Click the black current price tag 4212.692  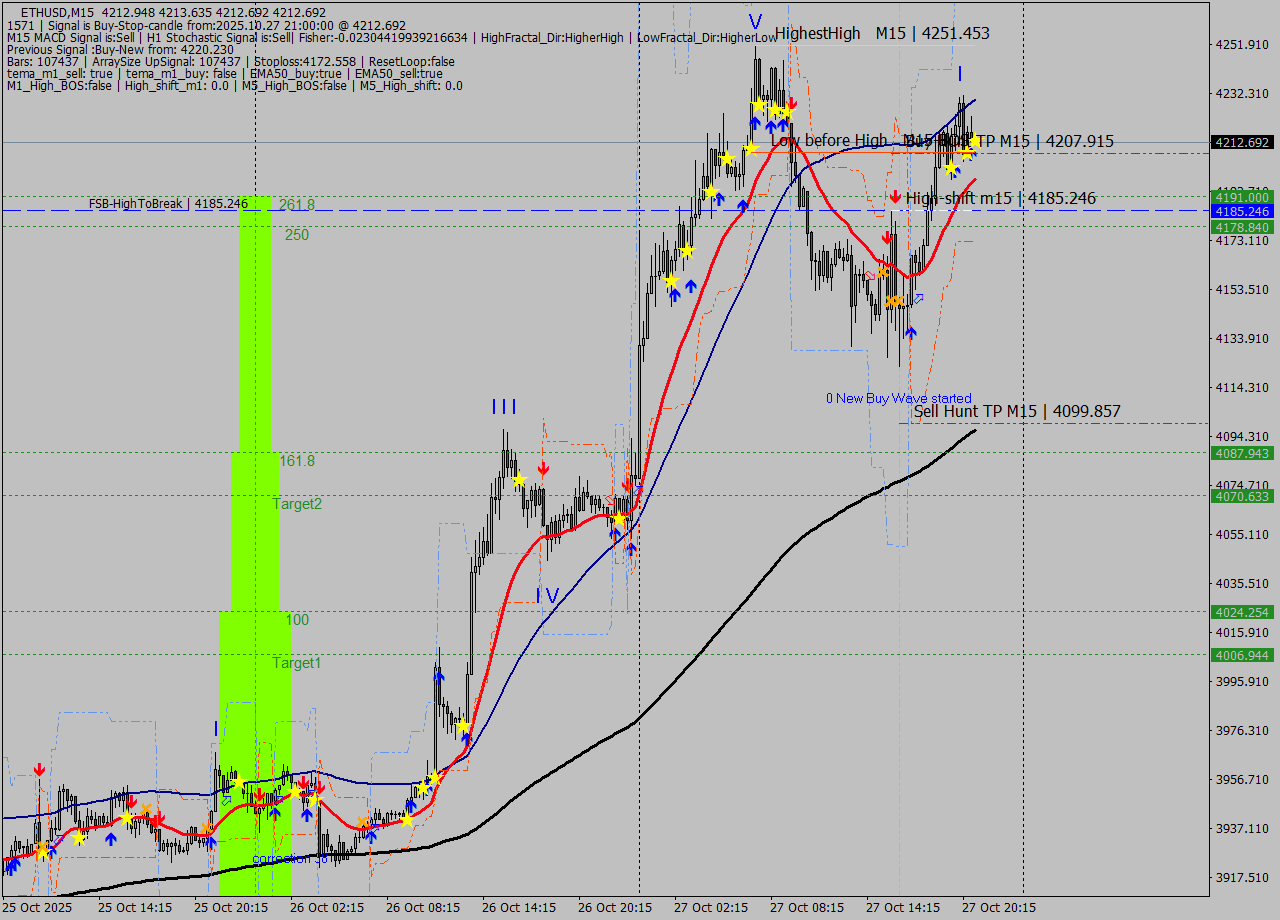(1241, 142)
